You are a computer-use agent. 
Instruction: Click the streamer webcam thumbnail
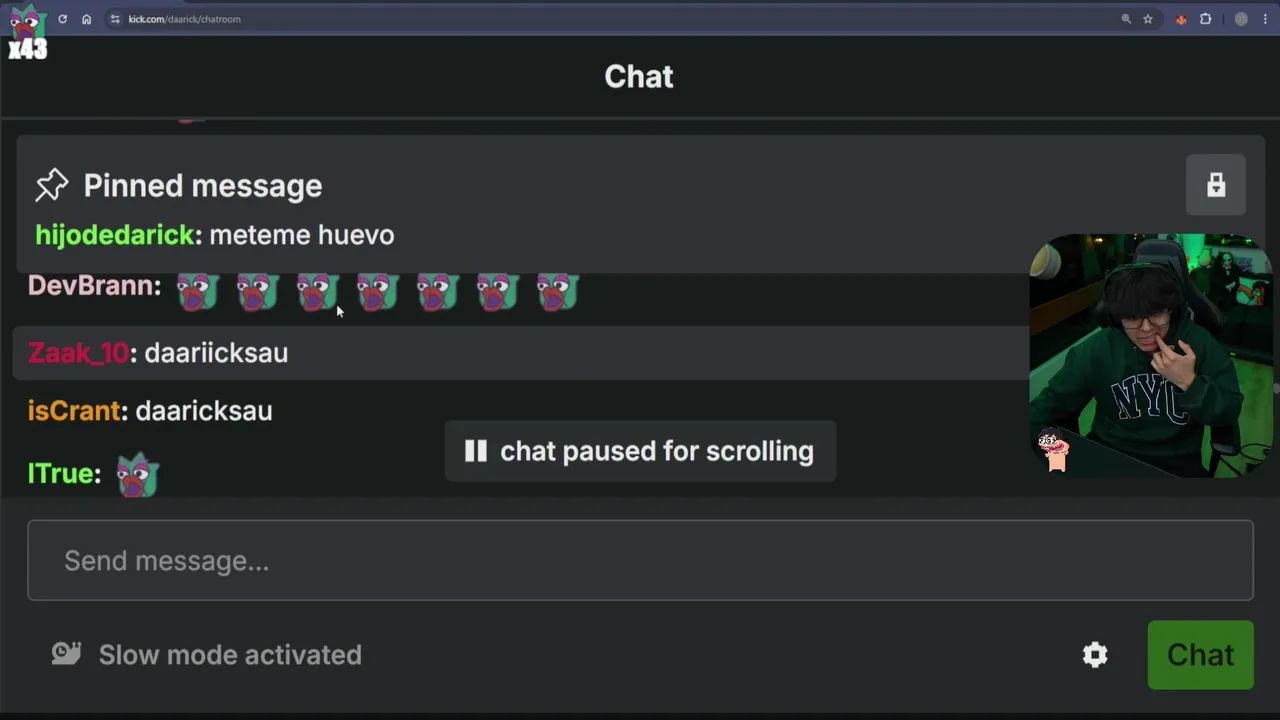(1150, 355)
